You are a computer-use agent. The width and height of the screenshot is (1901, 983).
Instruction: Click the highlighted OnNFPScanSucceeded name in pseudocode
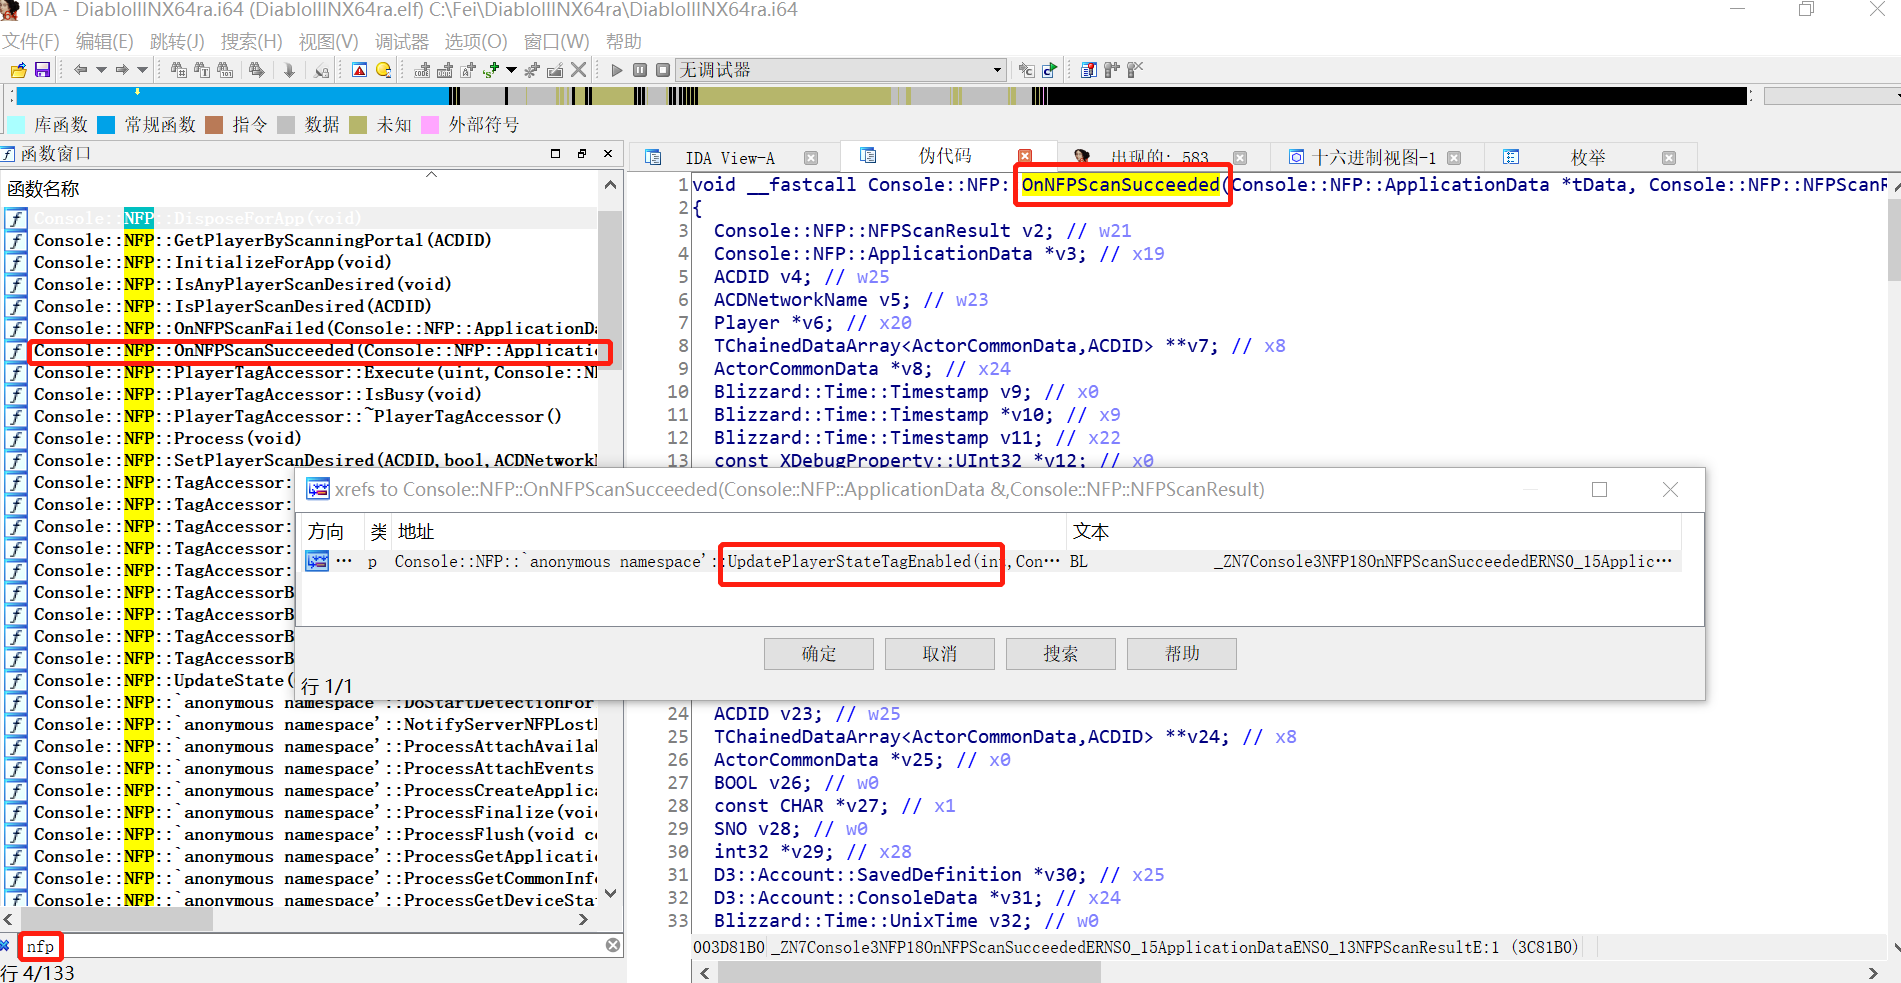point(1120,185)
